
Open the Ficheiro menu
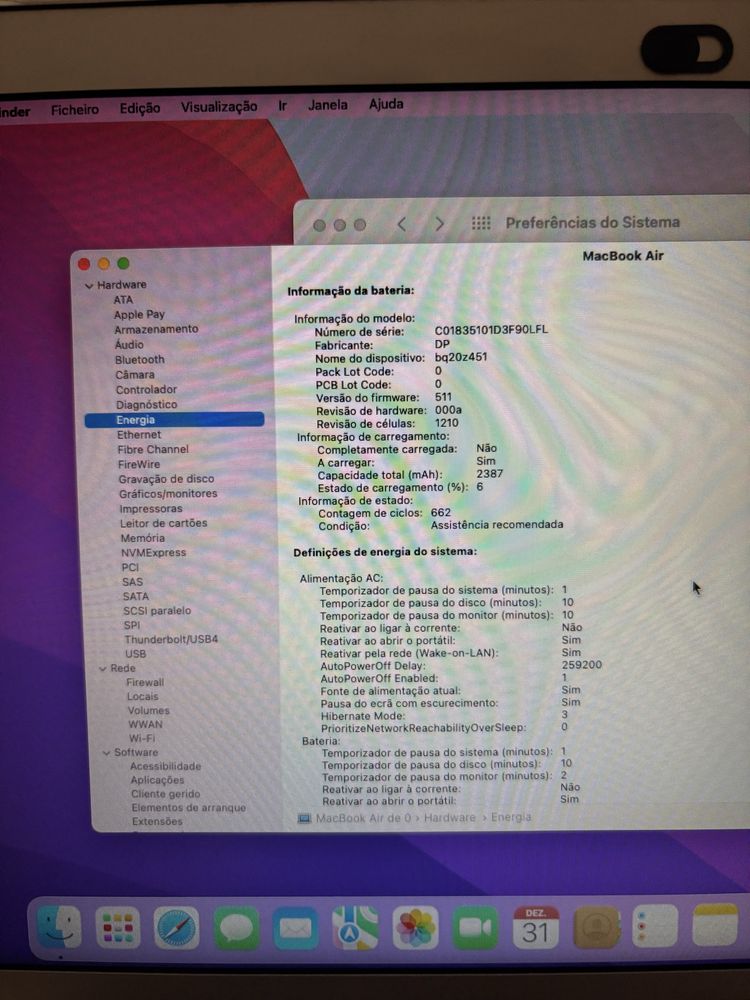pyautogui.click(x=75, y=110)
